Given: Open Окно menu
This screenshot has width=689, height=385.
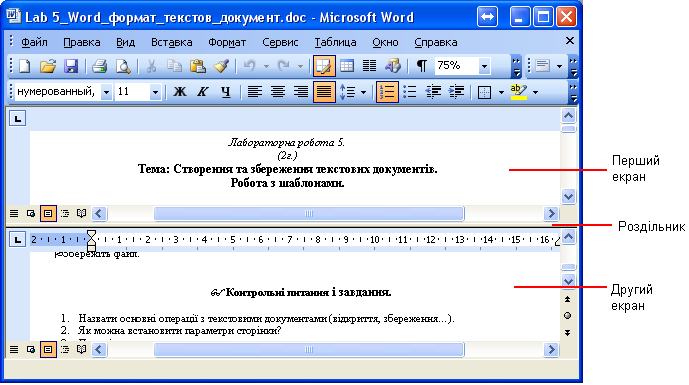Looking at the screenshot, I should pos(385,42).
